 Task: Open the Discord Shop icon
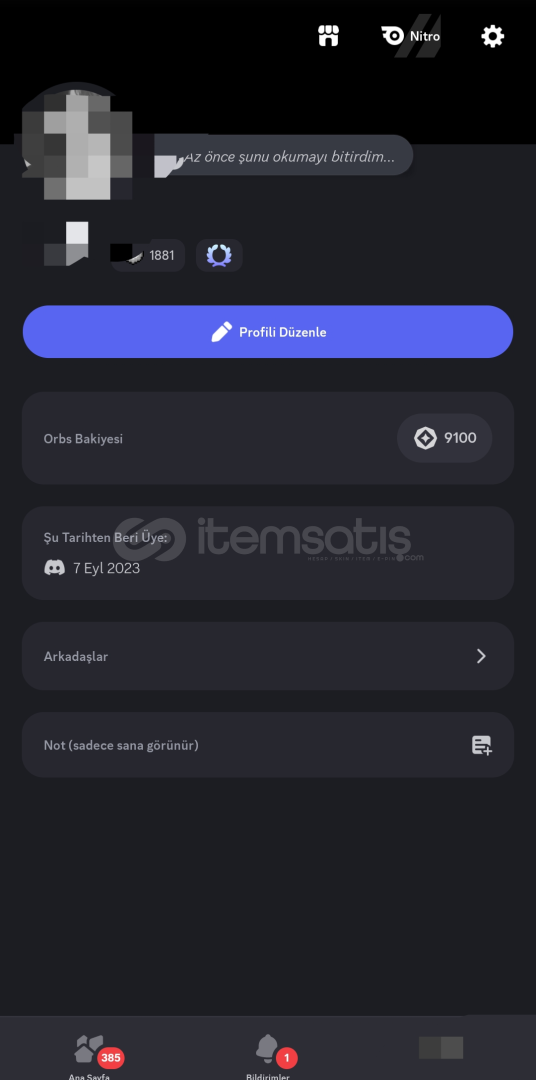329,36
